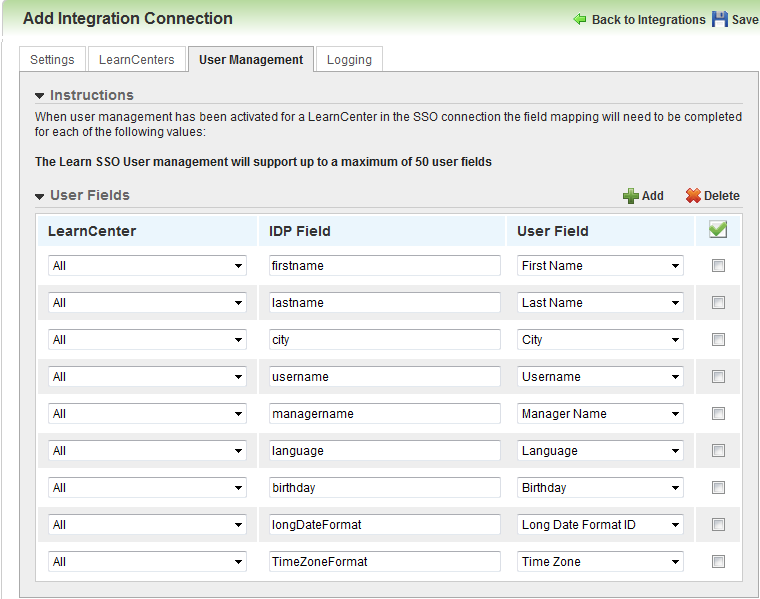Open the Language user field dropdown
The width and height of the screenshot is (760, 599).
point(600,451)
